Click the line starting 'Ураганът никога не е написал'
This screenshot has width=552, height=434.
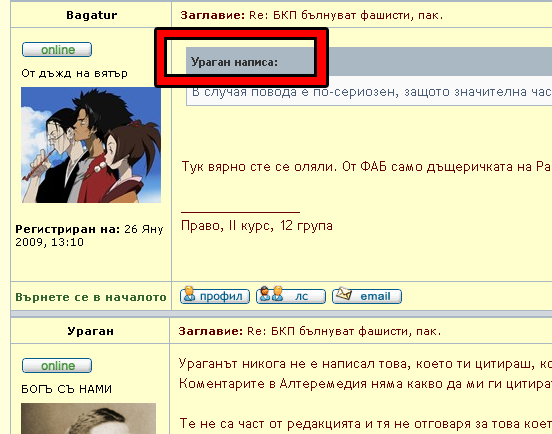365,363
